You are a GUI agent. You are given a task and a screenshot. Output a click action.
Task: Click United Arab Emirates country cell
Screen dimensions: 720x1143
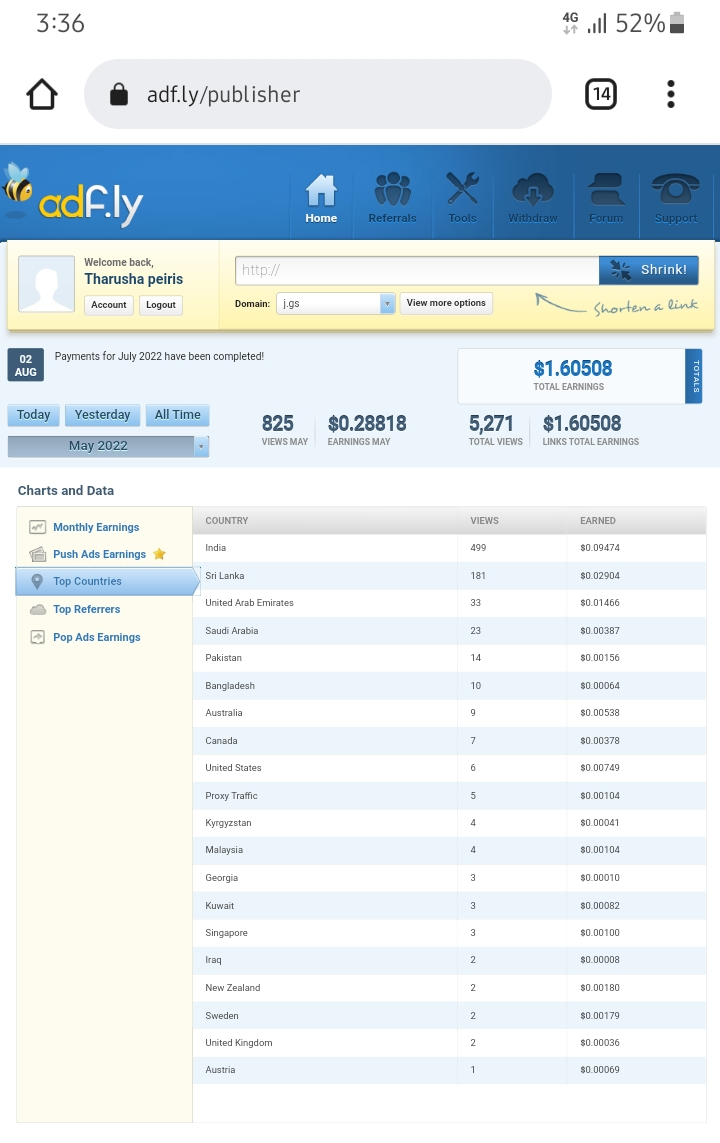coord(249,603)
